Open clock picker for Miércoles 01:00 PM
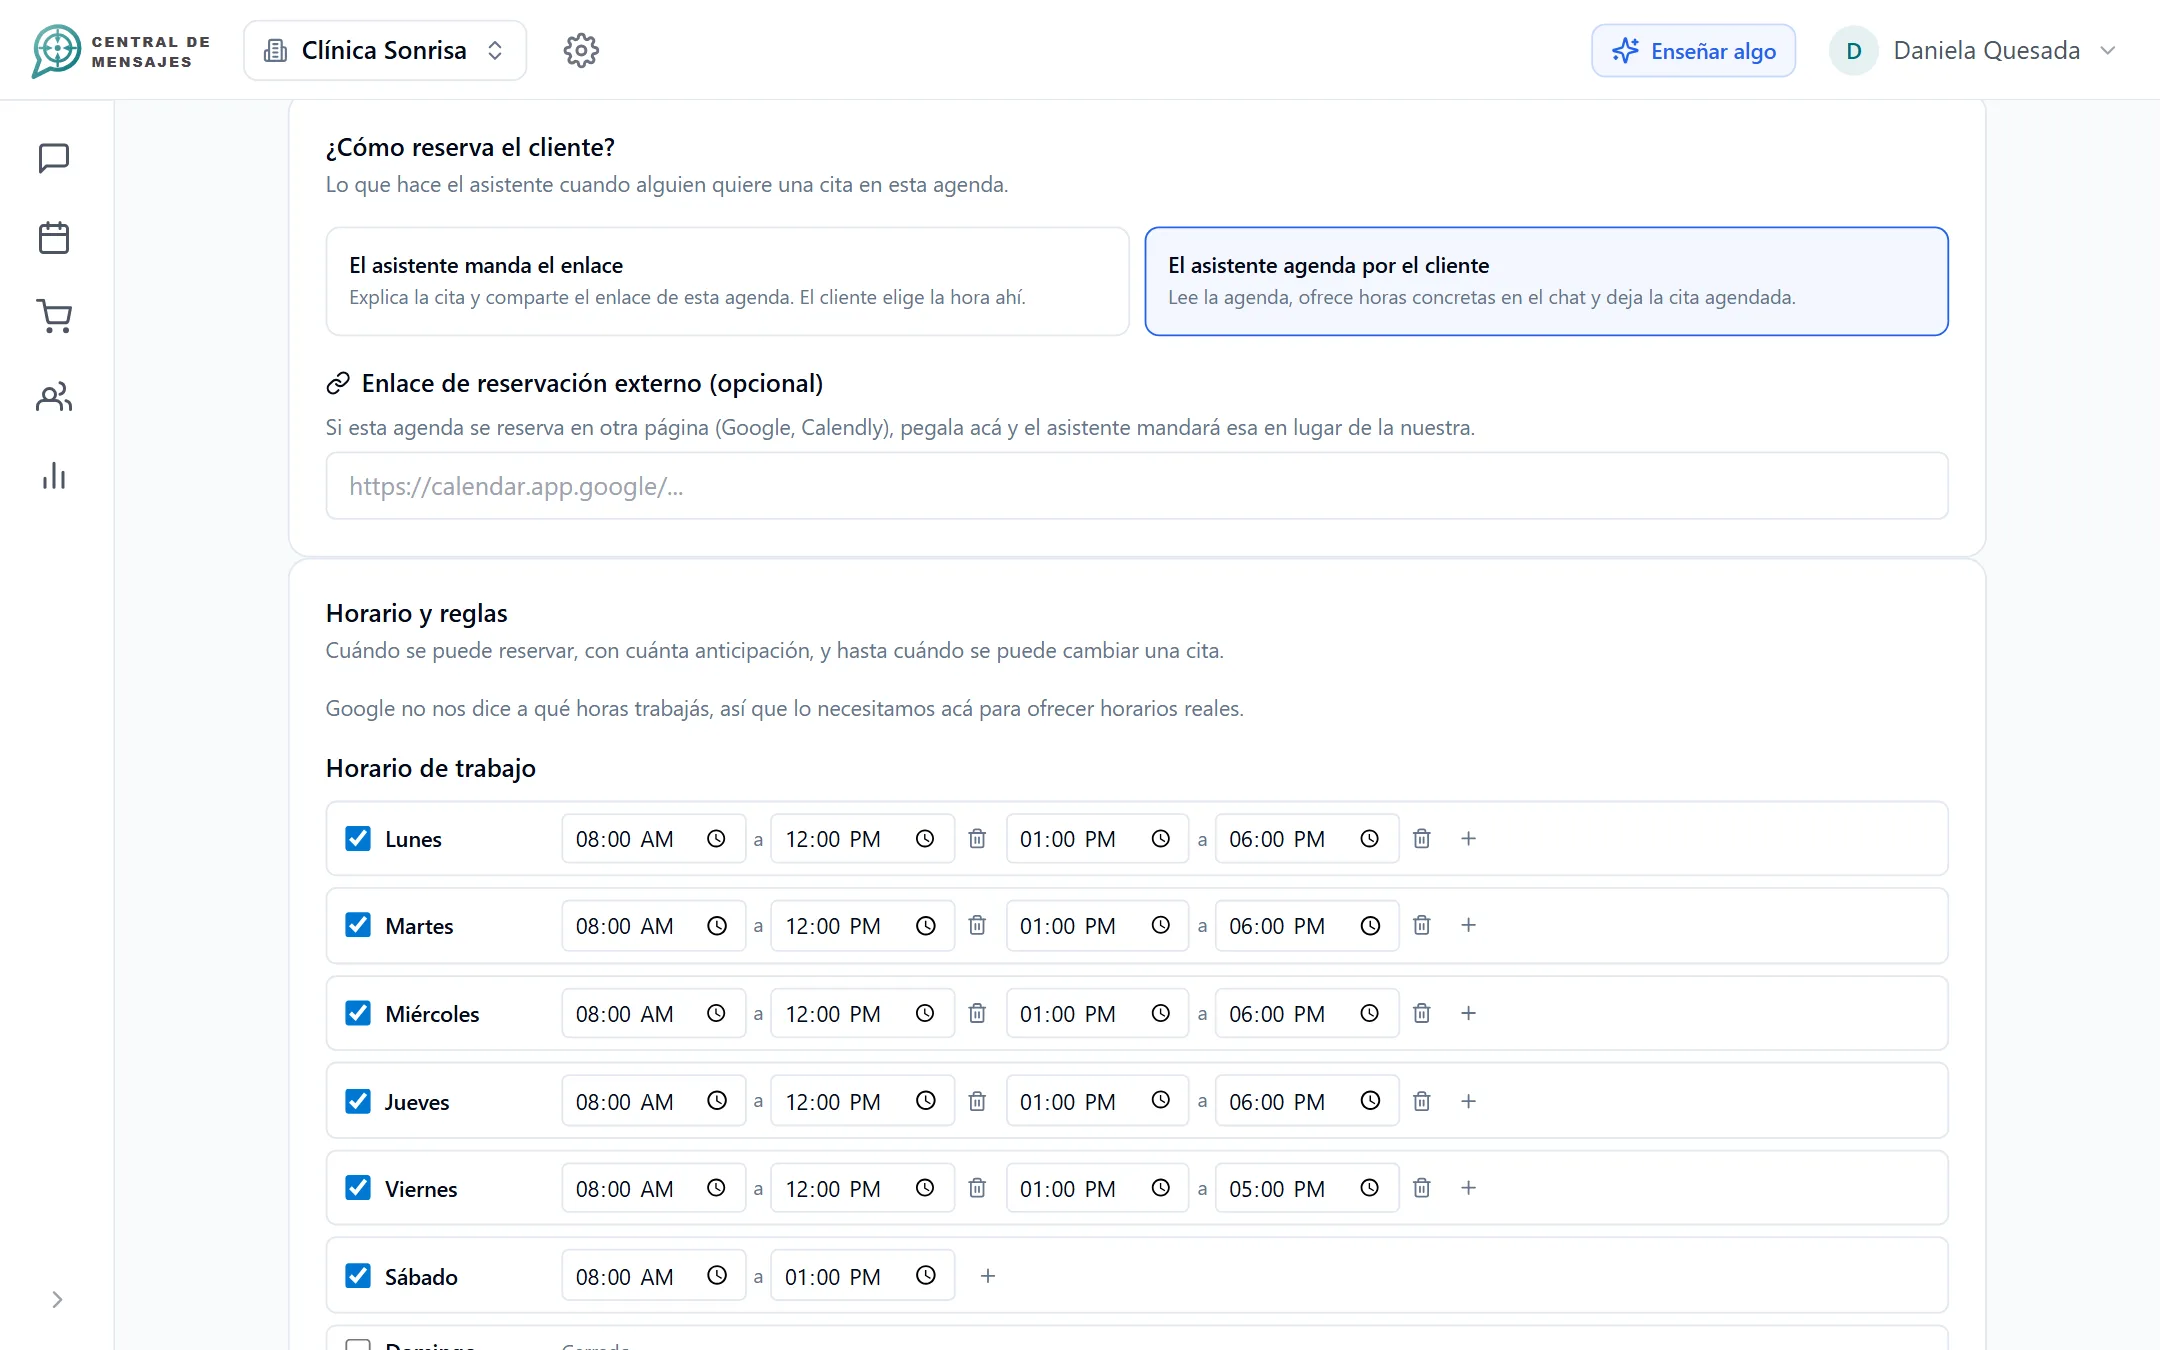This screenshot has height=1350, width=2160. pos(1160,1013)
